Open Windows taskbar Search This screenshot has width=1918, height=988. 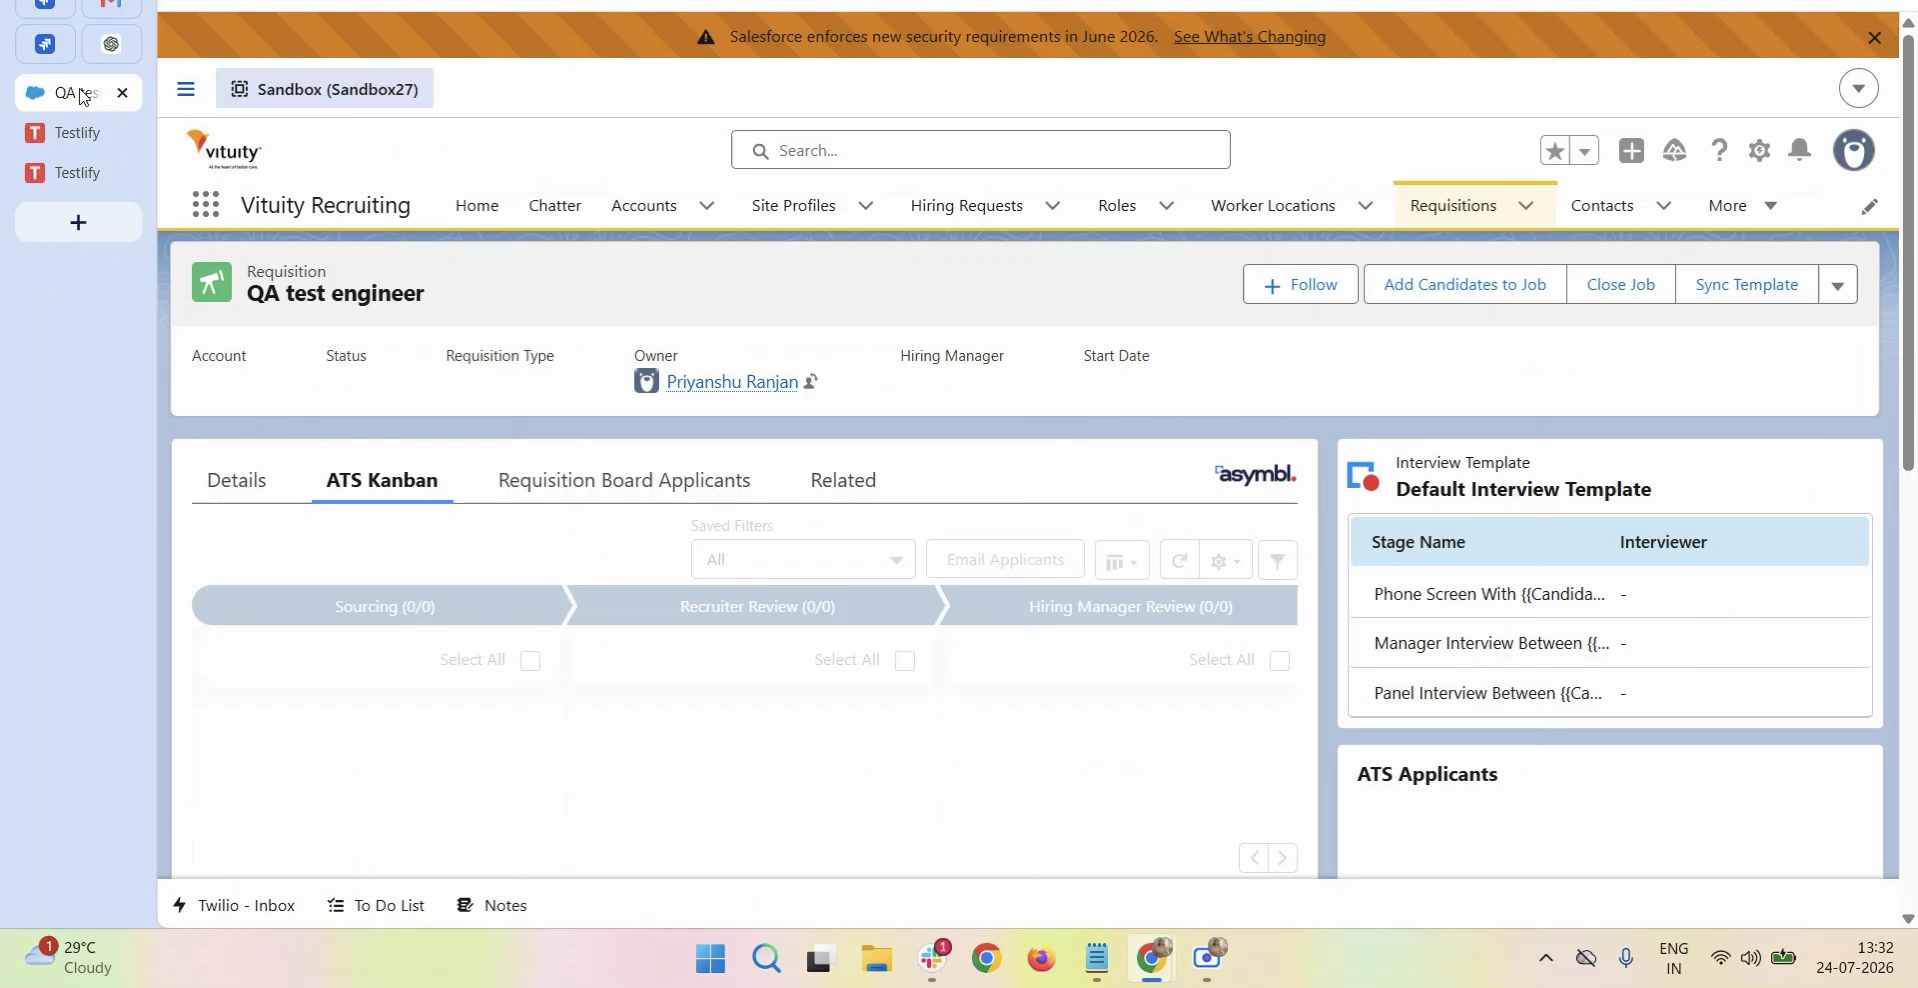coord(766,959)
